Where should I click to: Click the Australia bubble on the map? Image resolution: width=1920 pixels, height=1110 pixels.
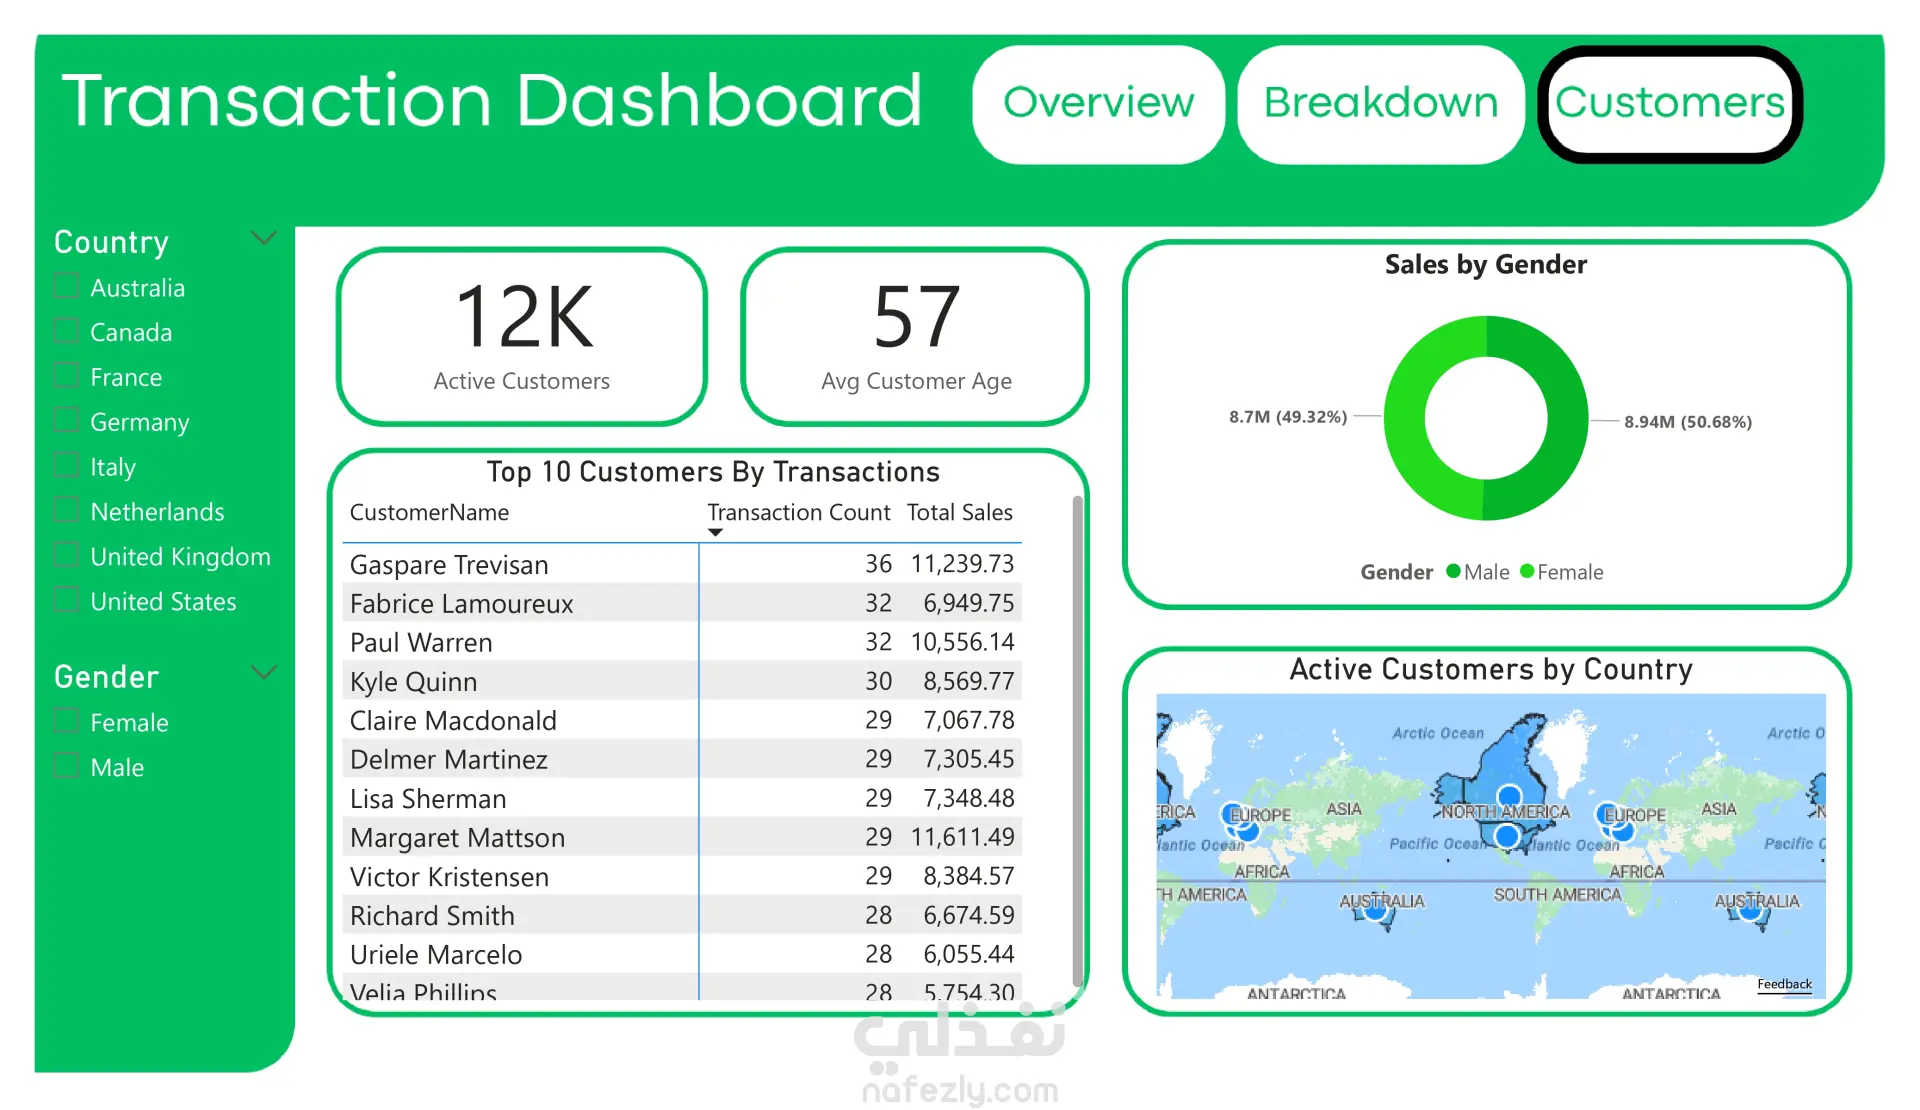pyautogui.click(x=1376, y=910)
